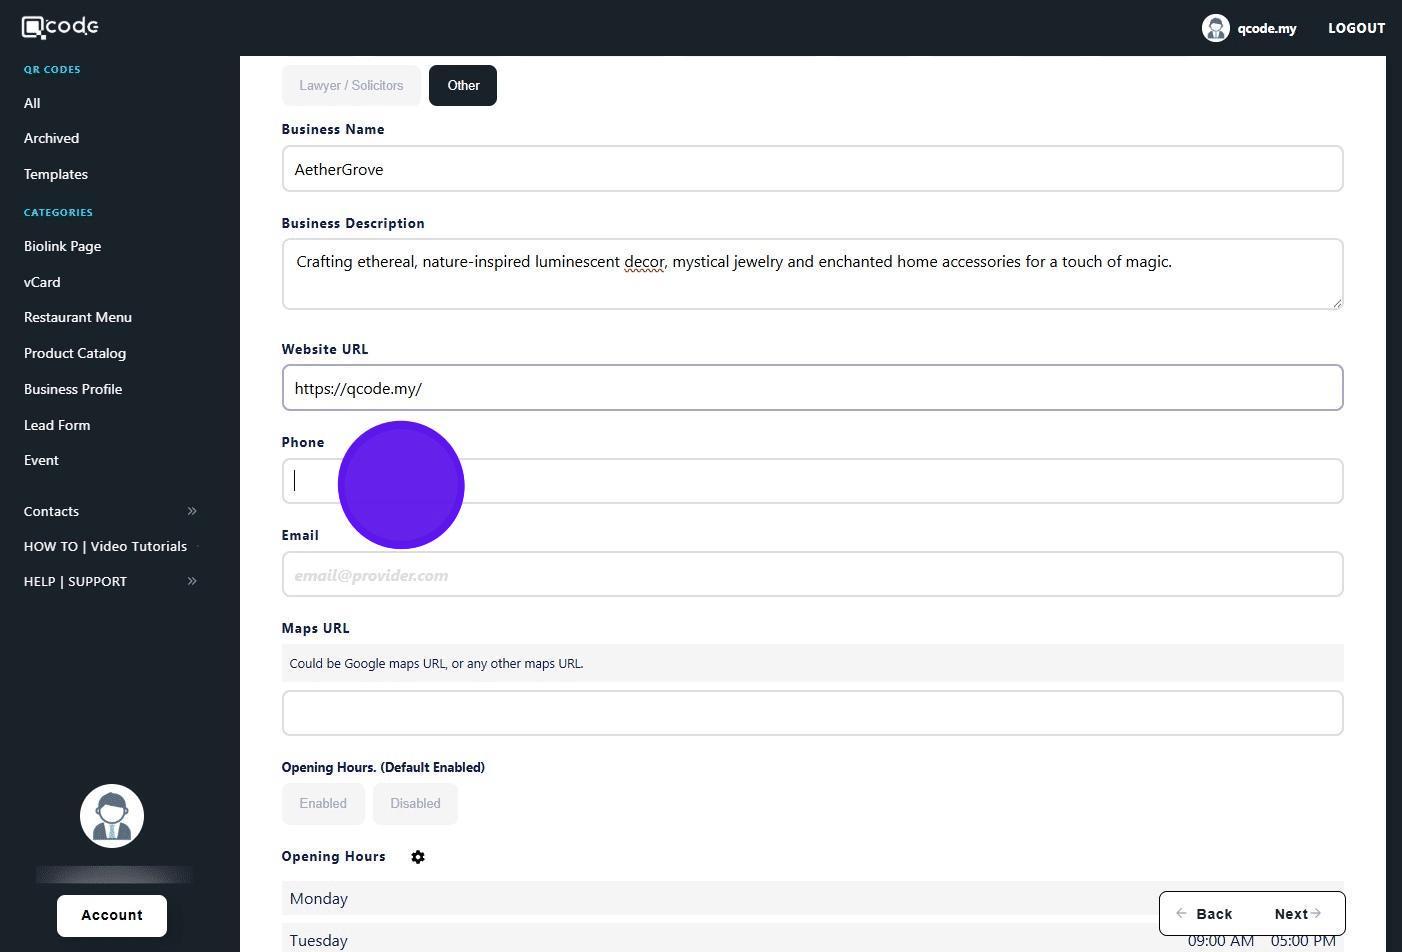Click the Tuesday 09:00 AM time
Screen dimensions: 1402x952
1220,941
